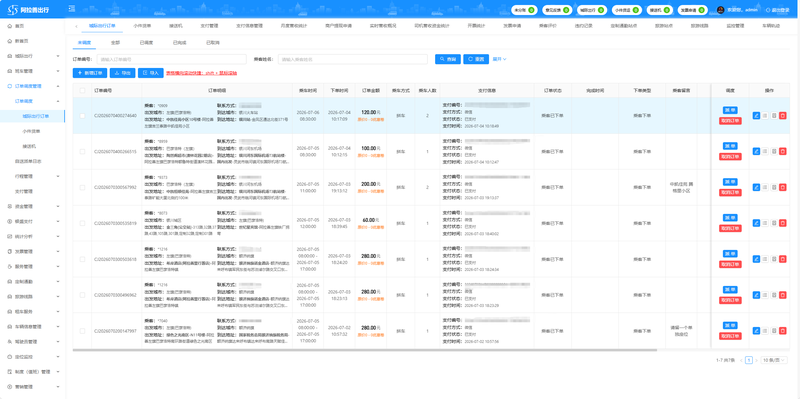This screenshot has width=800, height=399.
Task: Check the box for order CJ2026070300496962
Action: click(83, 295)
